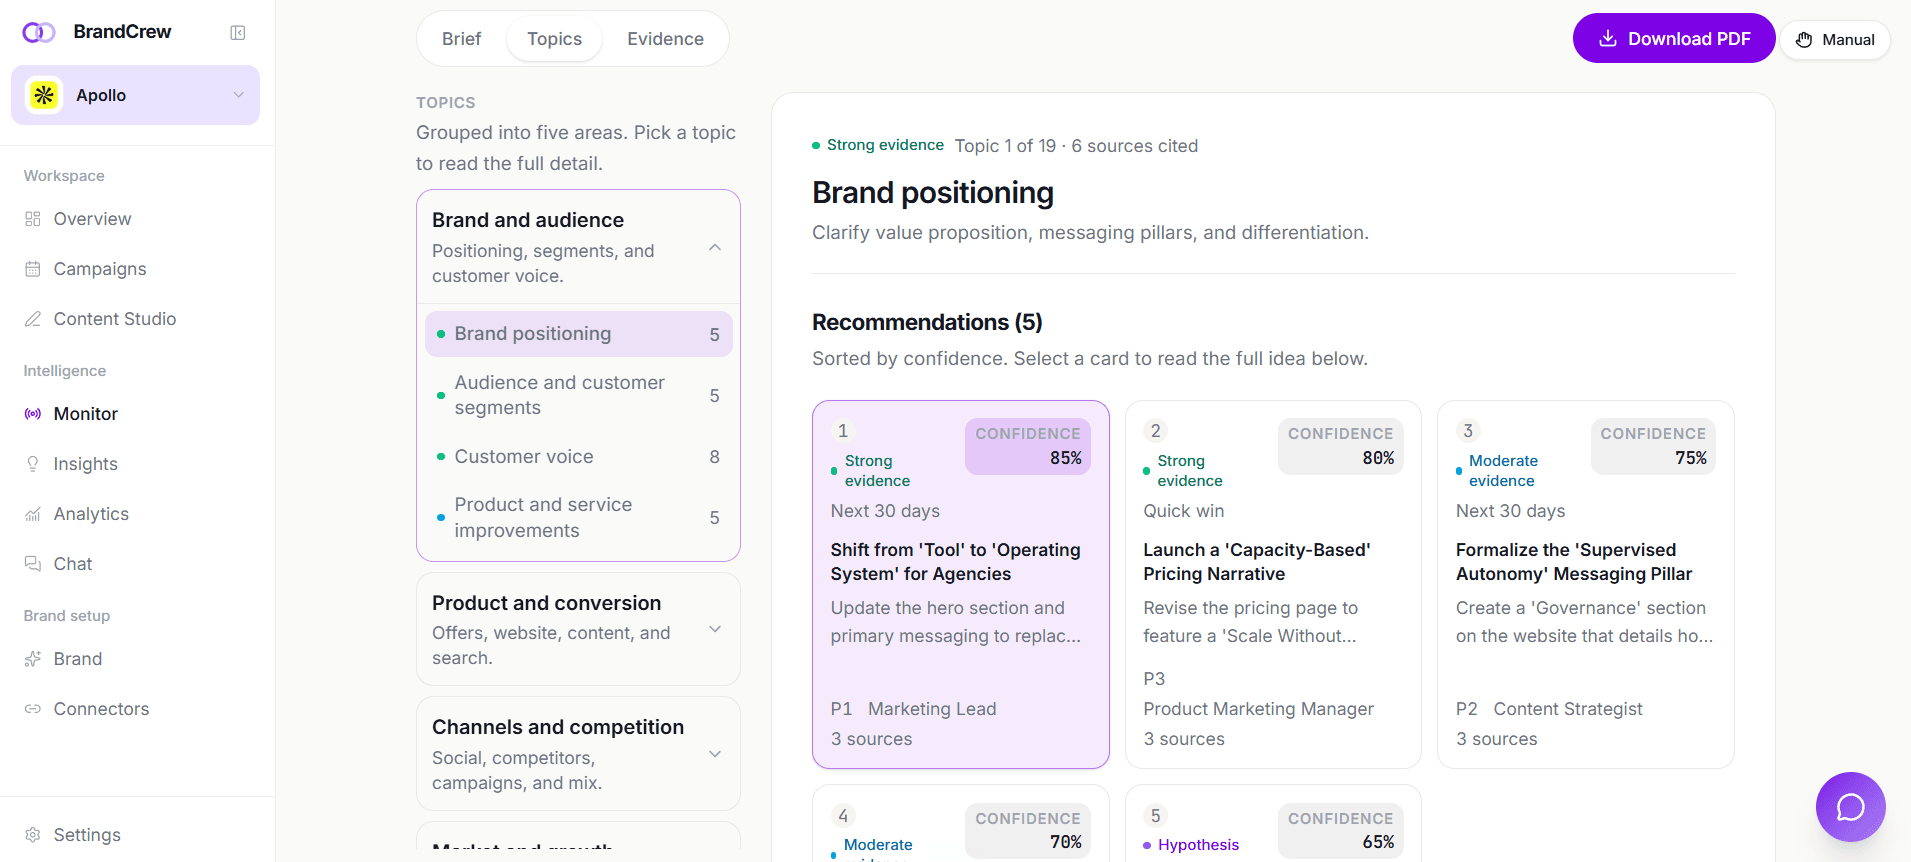Expand the Channels and competition group

click(578, 754)
